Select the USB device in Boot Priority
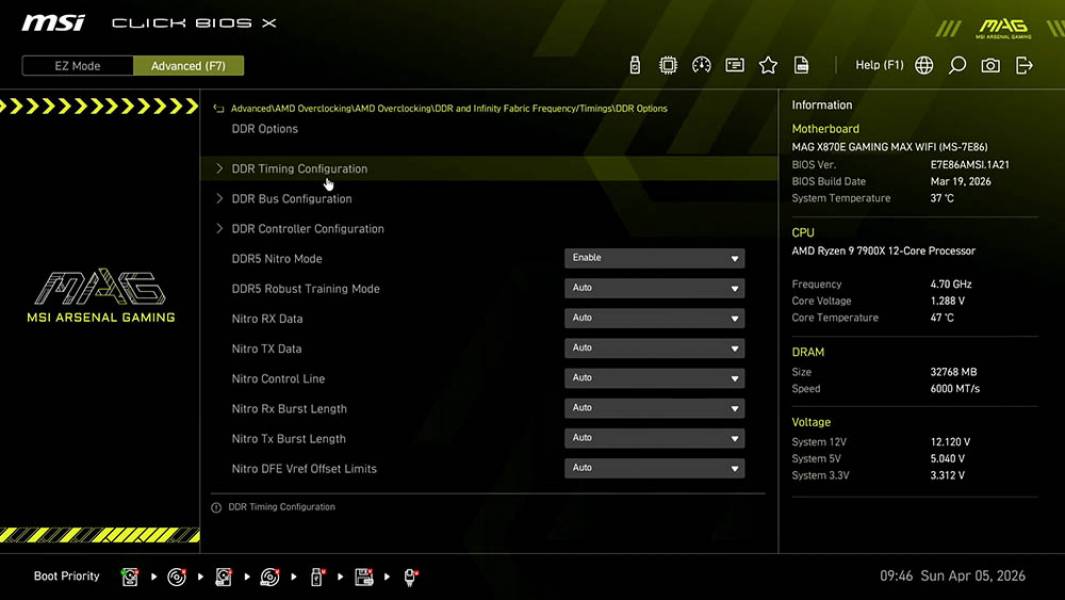The width and height of the screenshot is (1065, 600). [316, 576]
